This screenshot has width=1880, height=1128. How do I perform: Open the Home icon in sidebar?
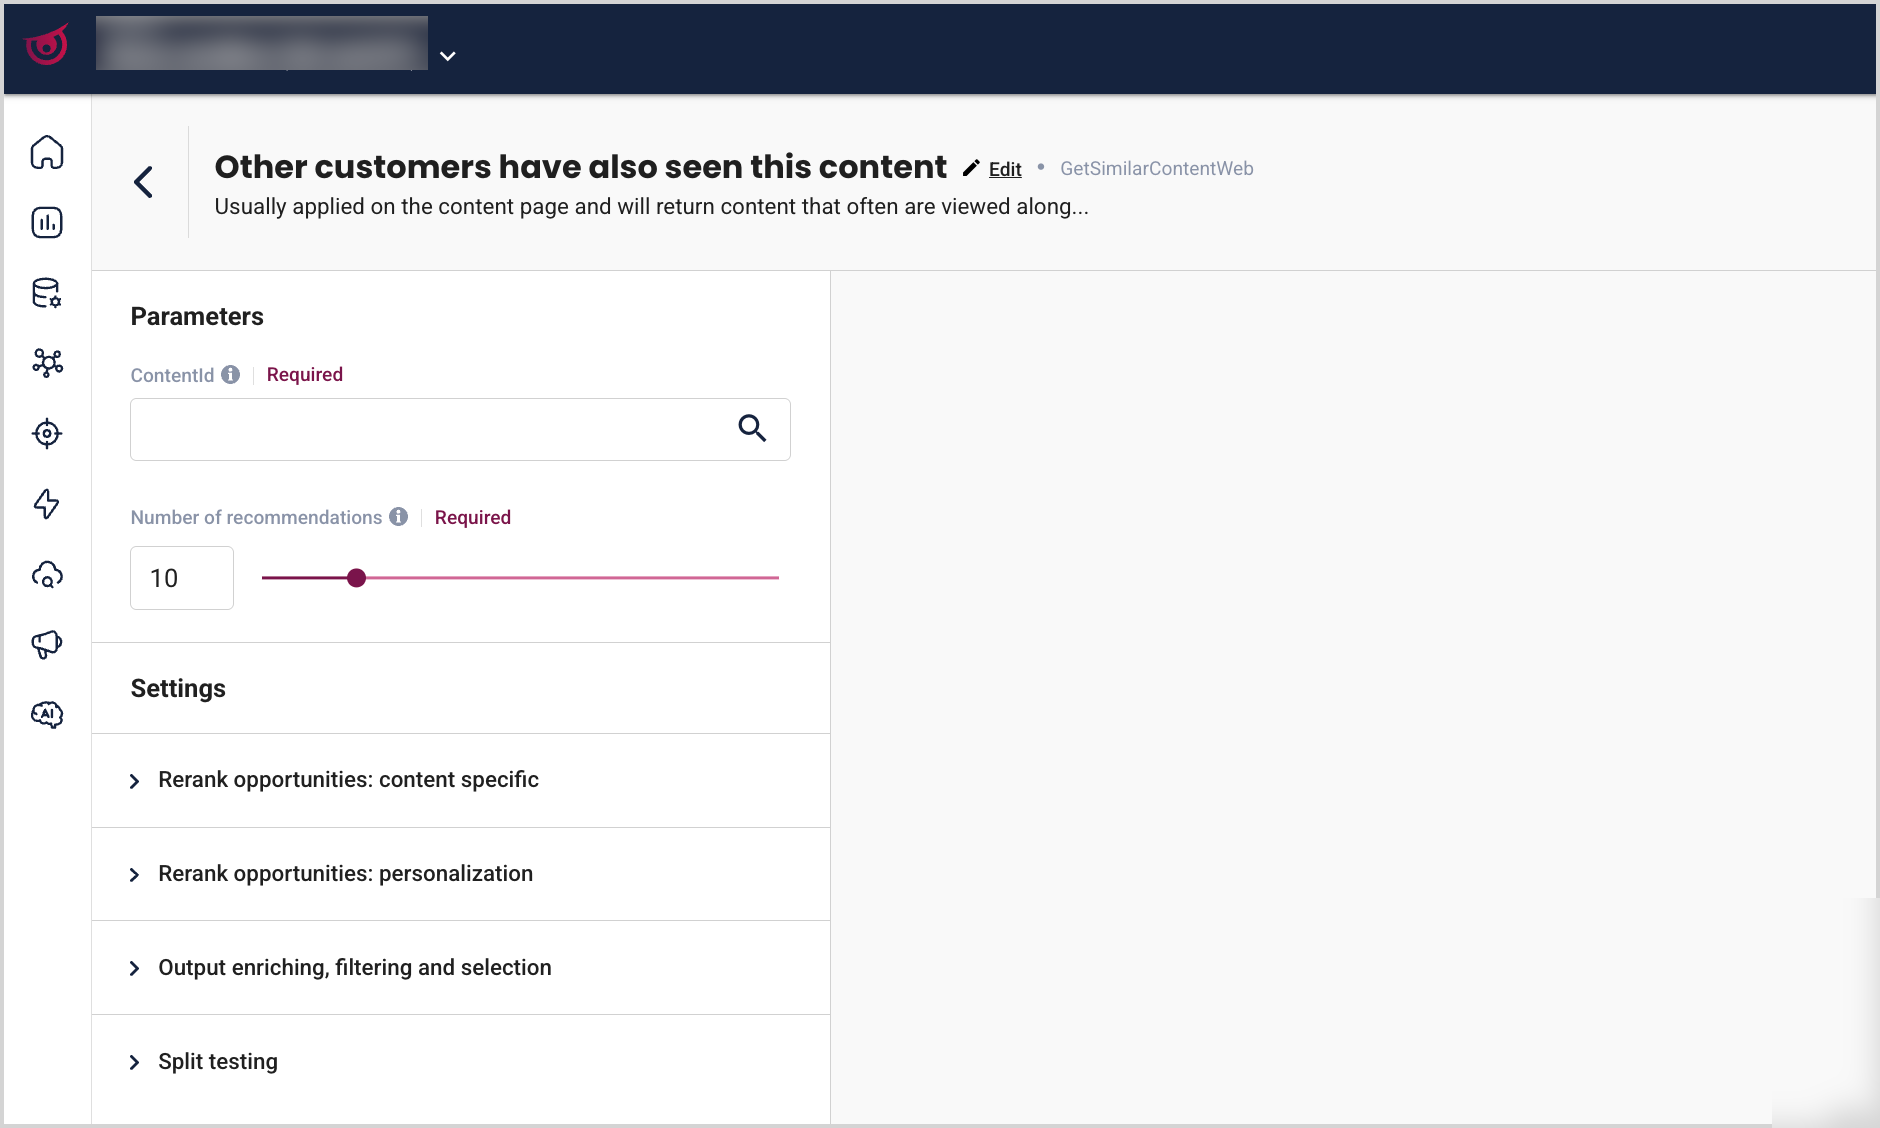point(47,152)
